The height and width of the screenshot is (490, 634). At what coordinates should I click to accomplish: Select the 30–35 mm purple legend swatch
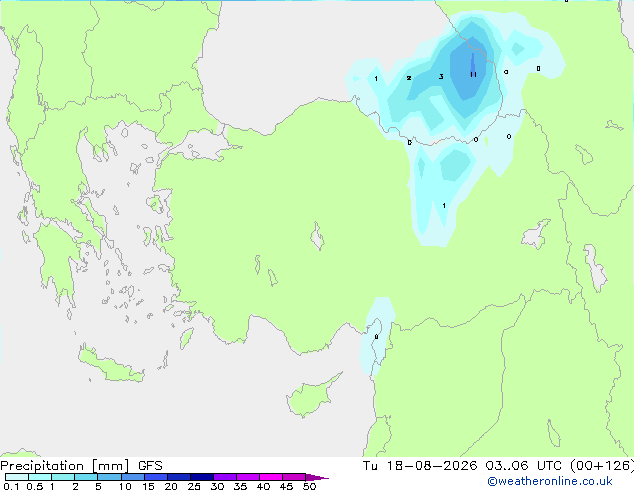225,477
